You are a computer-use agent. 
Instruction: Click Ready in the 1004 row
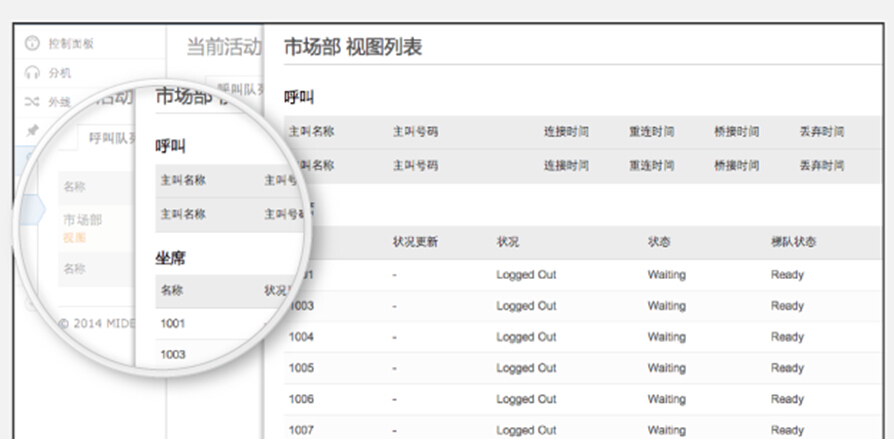787,337
